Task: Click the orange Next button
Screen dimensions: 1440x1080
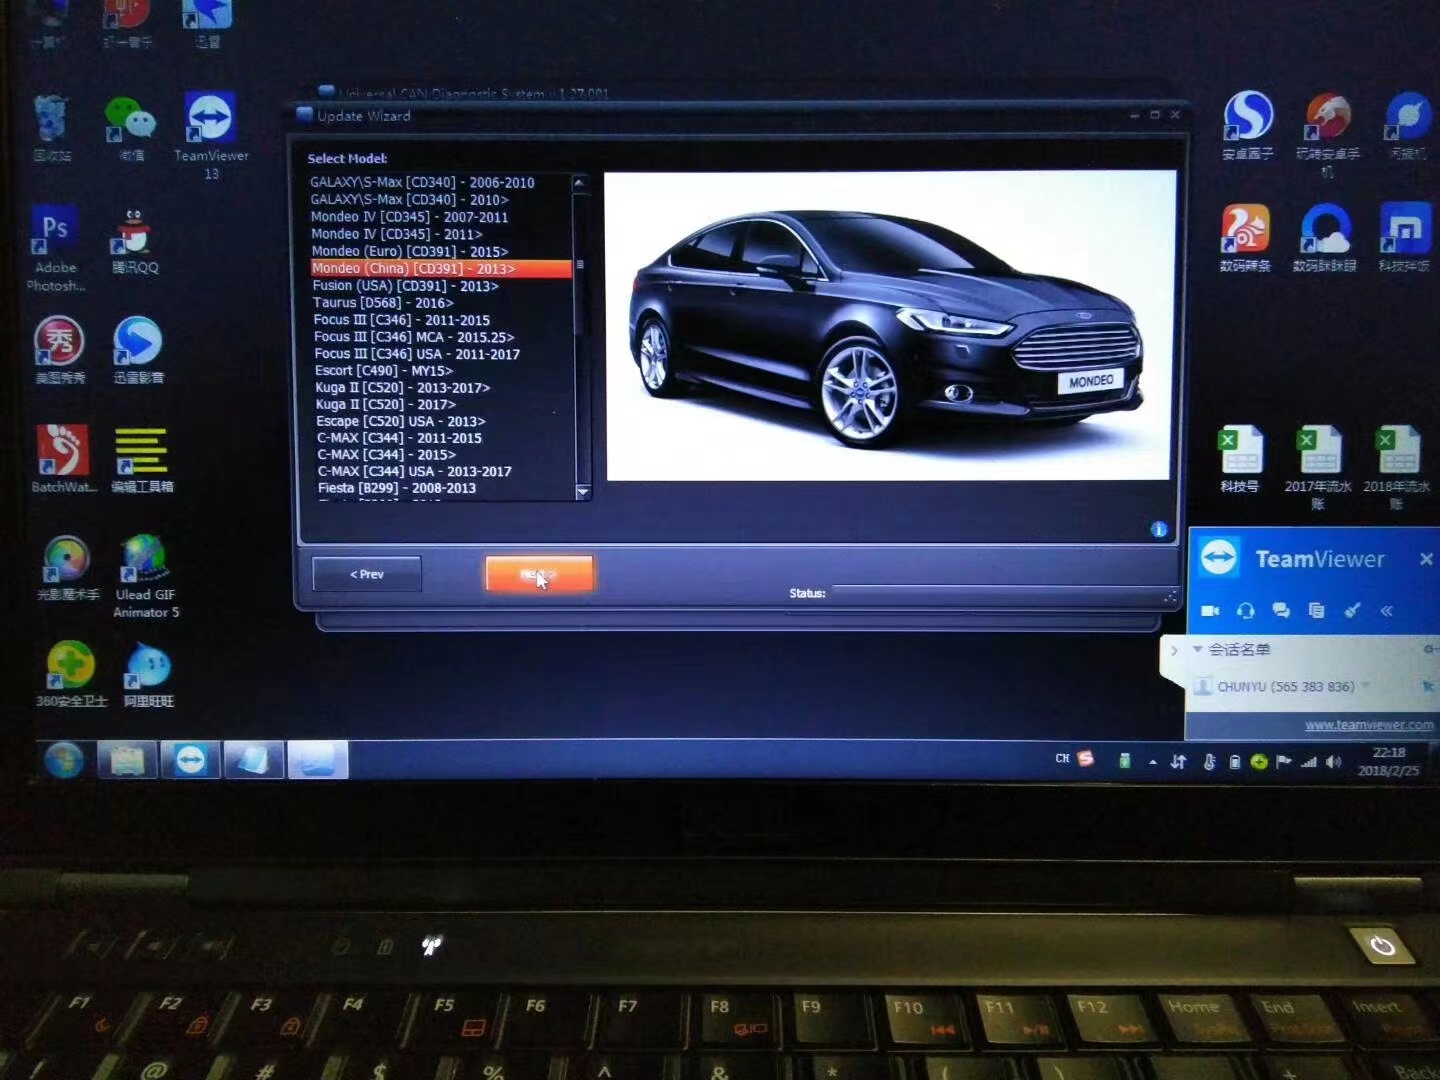Action: point(539,574)
